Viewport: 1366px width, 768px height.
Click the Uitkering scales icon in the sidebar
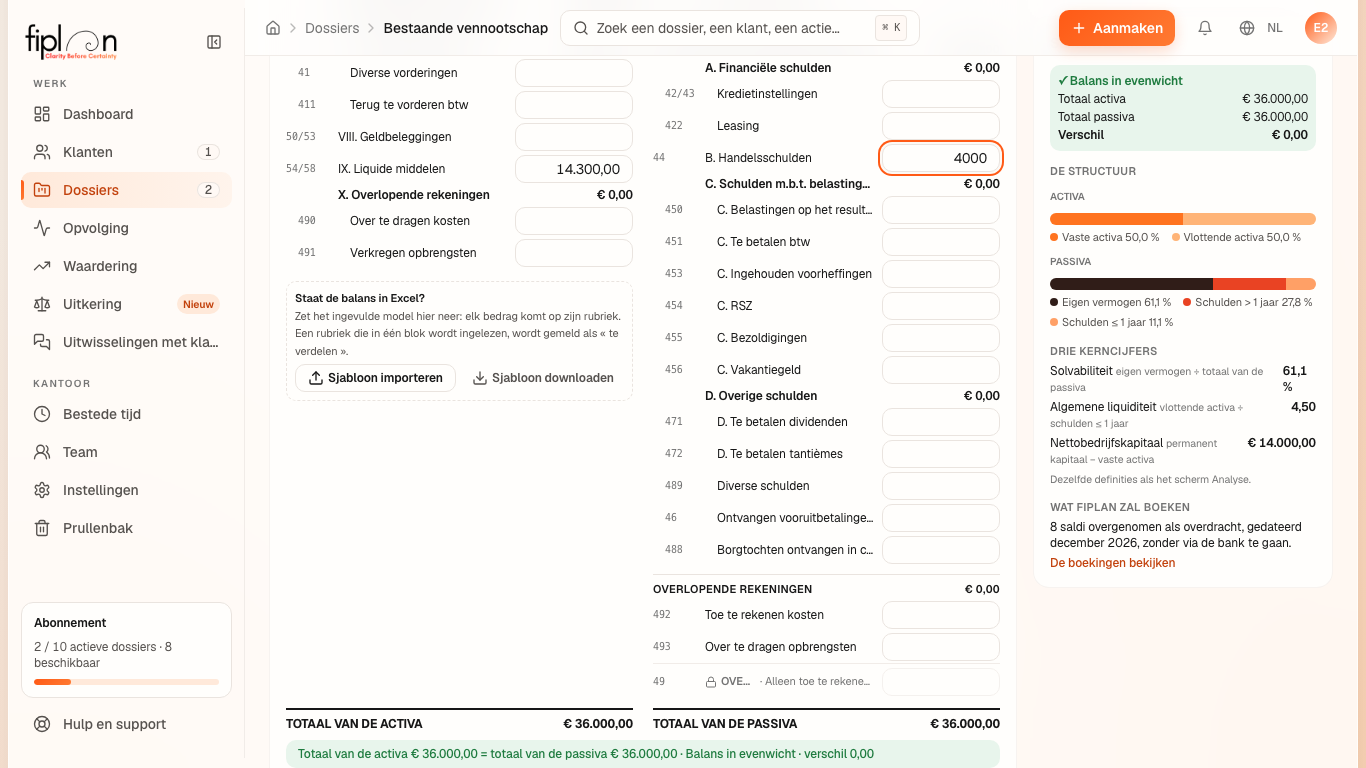pos(42,304)
